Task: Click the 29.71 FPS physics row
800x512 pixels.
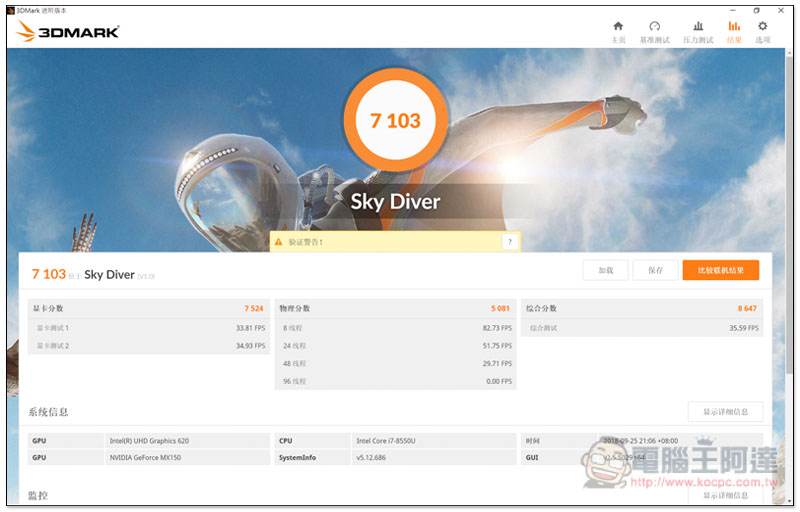Action: 395,364
